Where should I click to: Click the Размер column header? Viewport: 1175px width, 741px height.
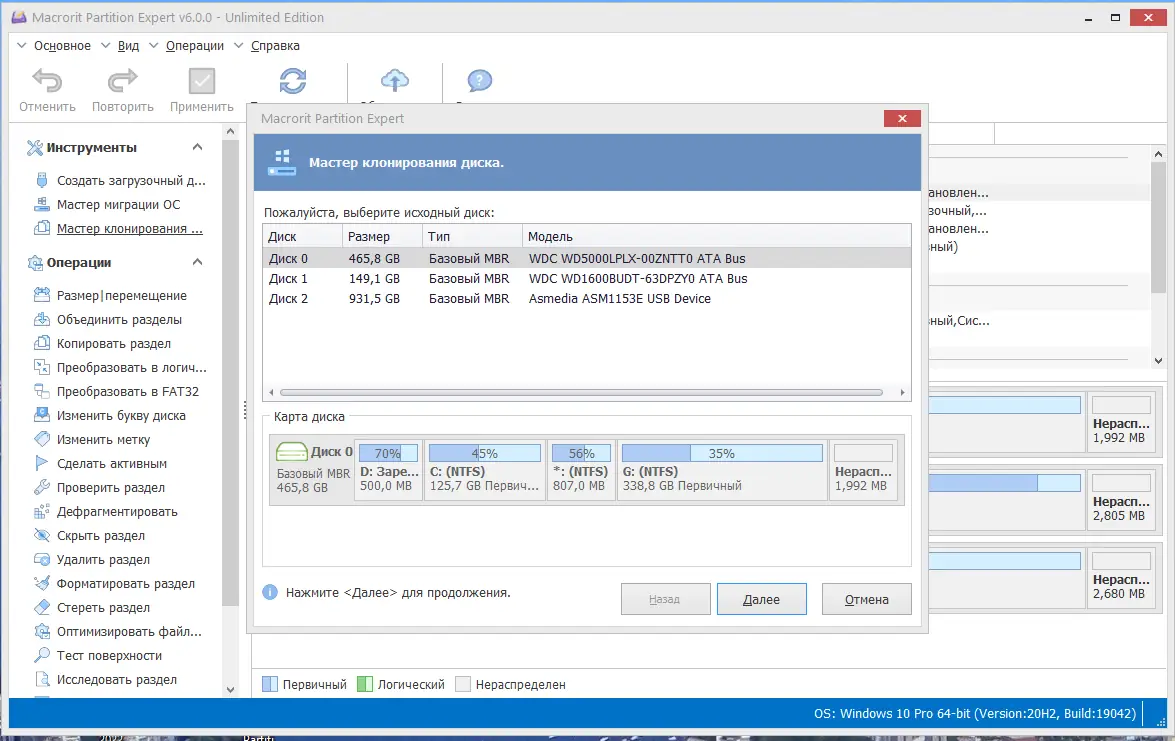point(383,236)
